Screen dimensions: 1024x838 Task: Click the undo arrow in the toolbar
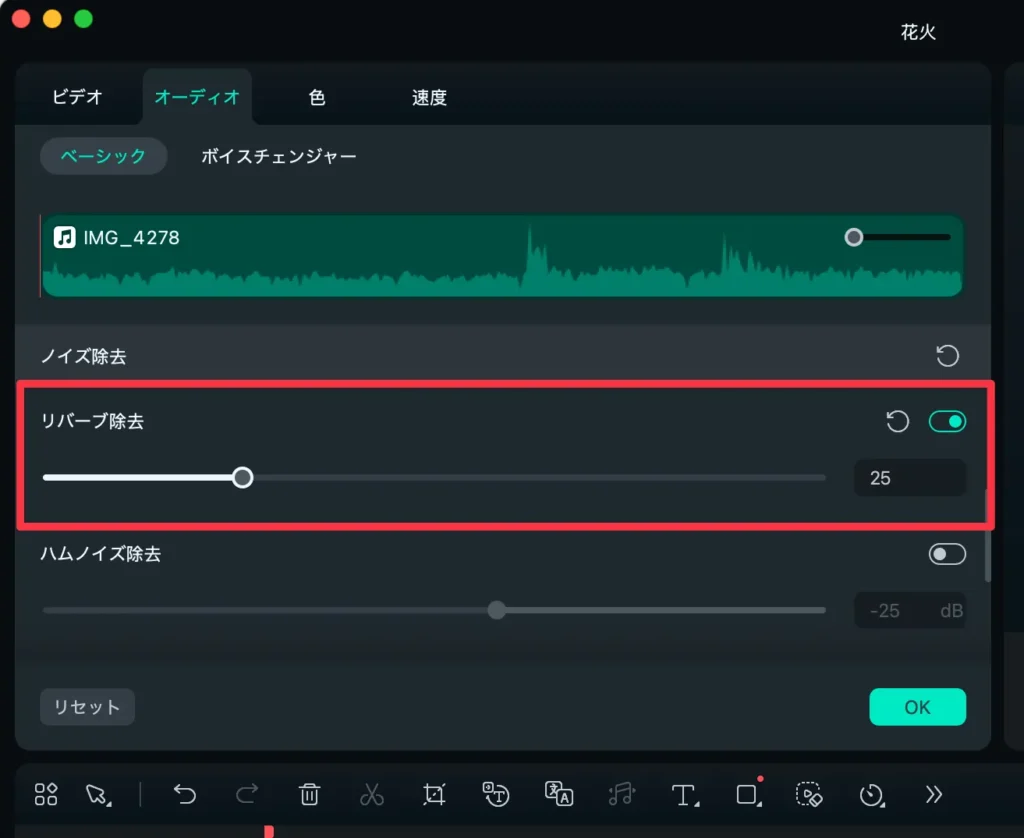tap(185, 794)
